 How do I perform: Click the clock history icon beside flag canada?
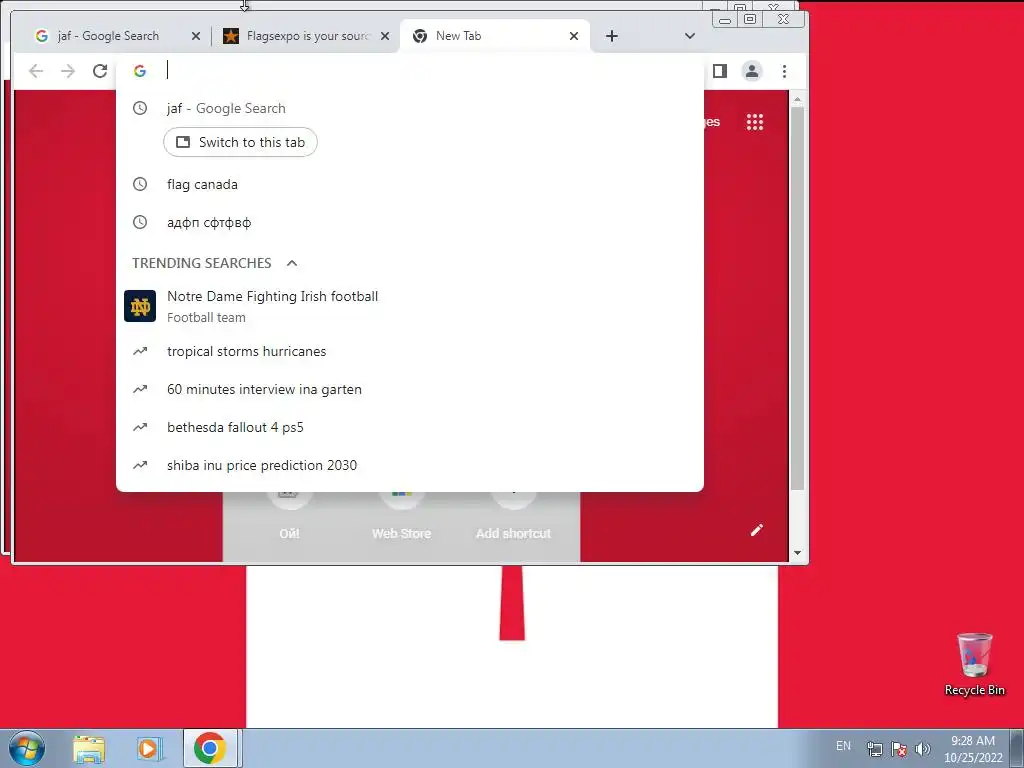click(x=140, y=184)
